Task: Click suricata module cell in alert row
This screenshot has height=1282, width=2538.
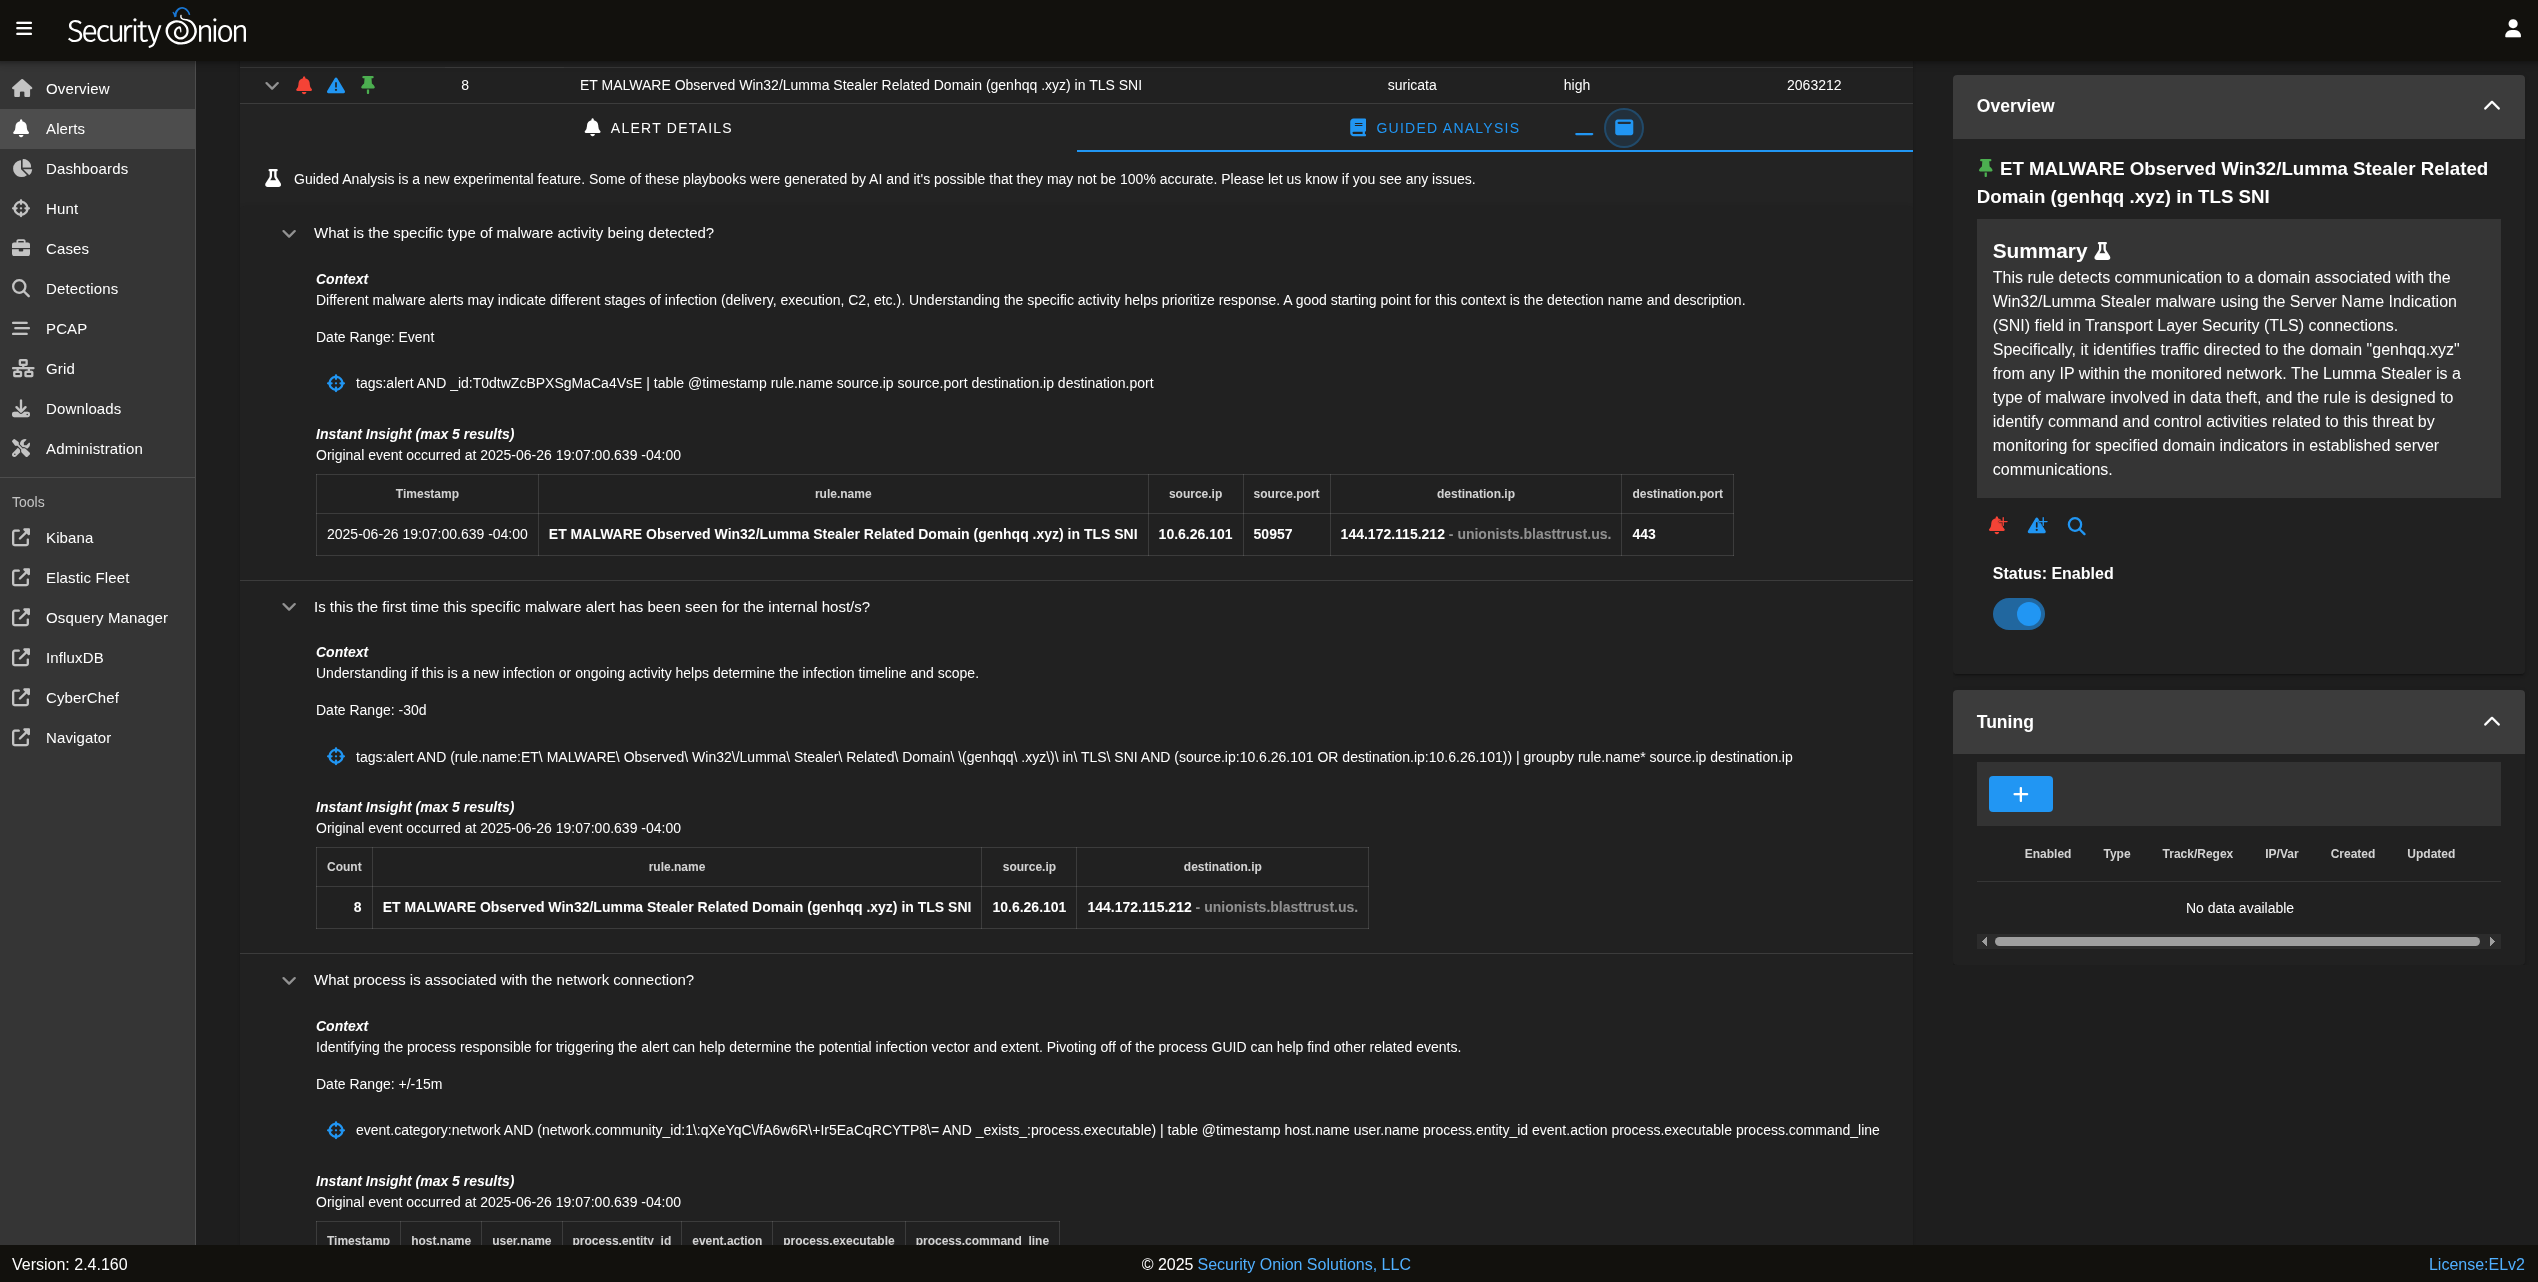Action: pyautogui.click(x=1411, y=85)
